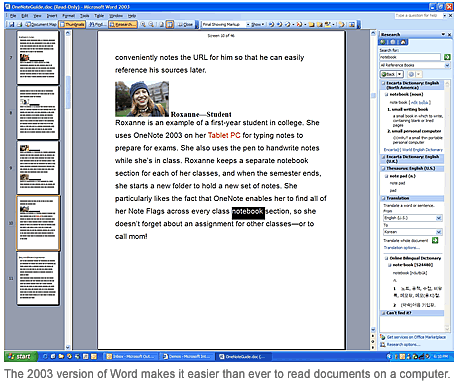Click the Research pane home icon
Viewport: 461px width, 383px height.
tap(403, 42)
